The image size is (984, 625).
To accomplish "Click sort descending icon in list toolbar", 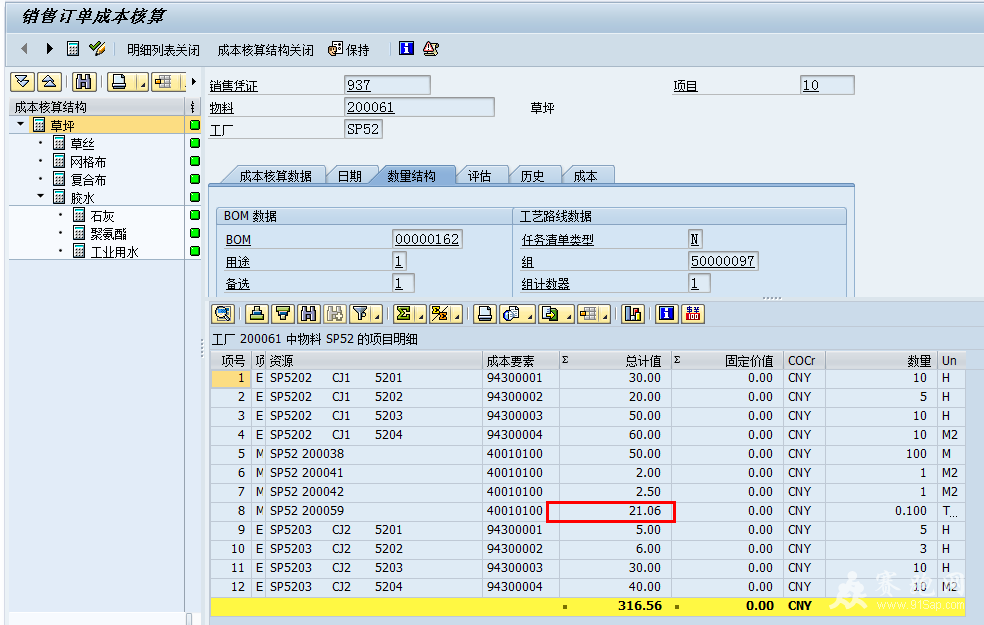I will [283, 313].
